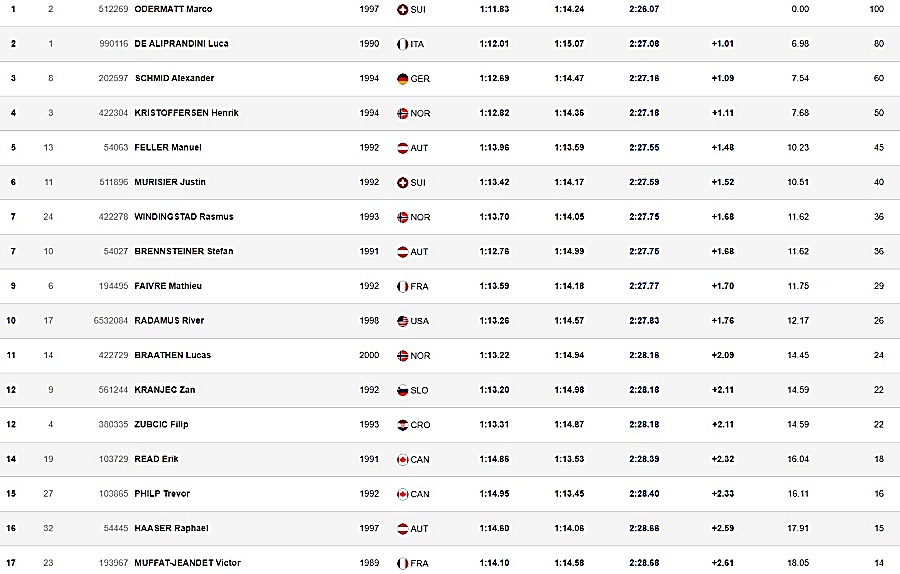Click the Croatia flag in ZUBCIC Filip row
The width and height of the screenshot is (900, 574).
[x=402, y=425]
